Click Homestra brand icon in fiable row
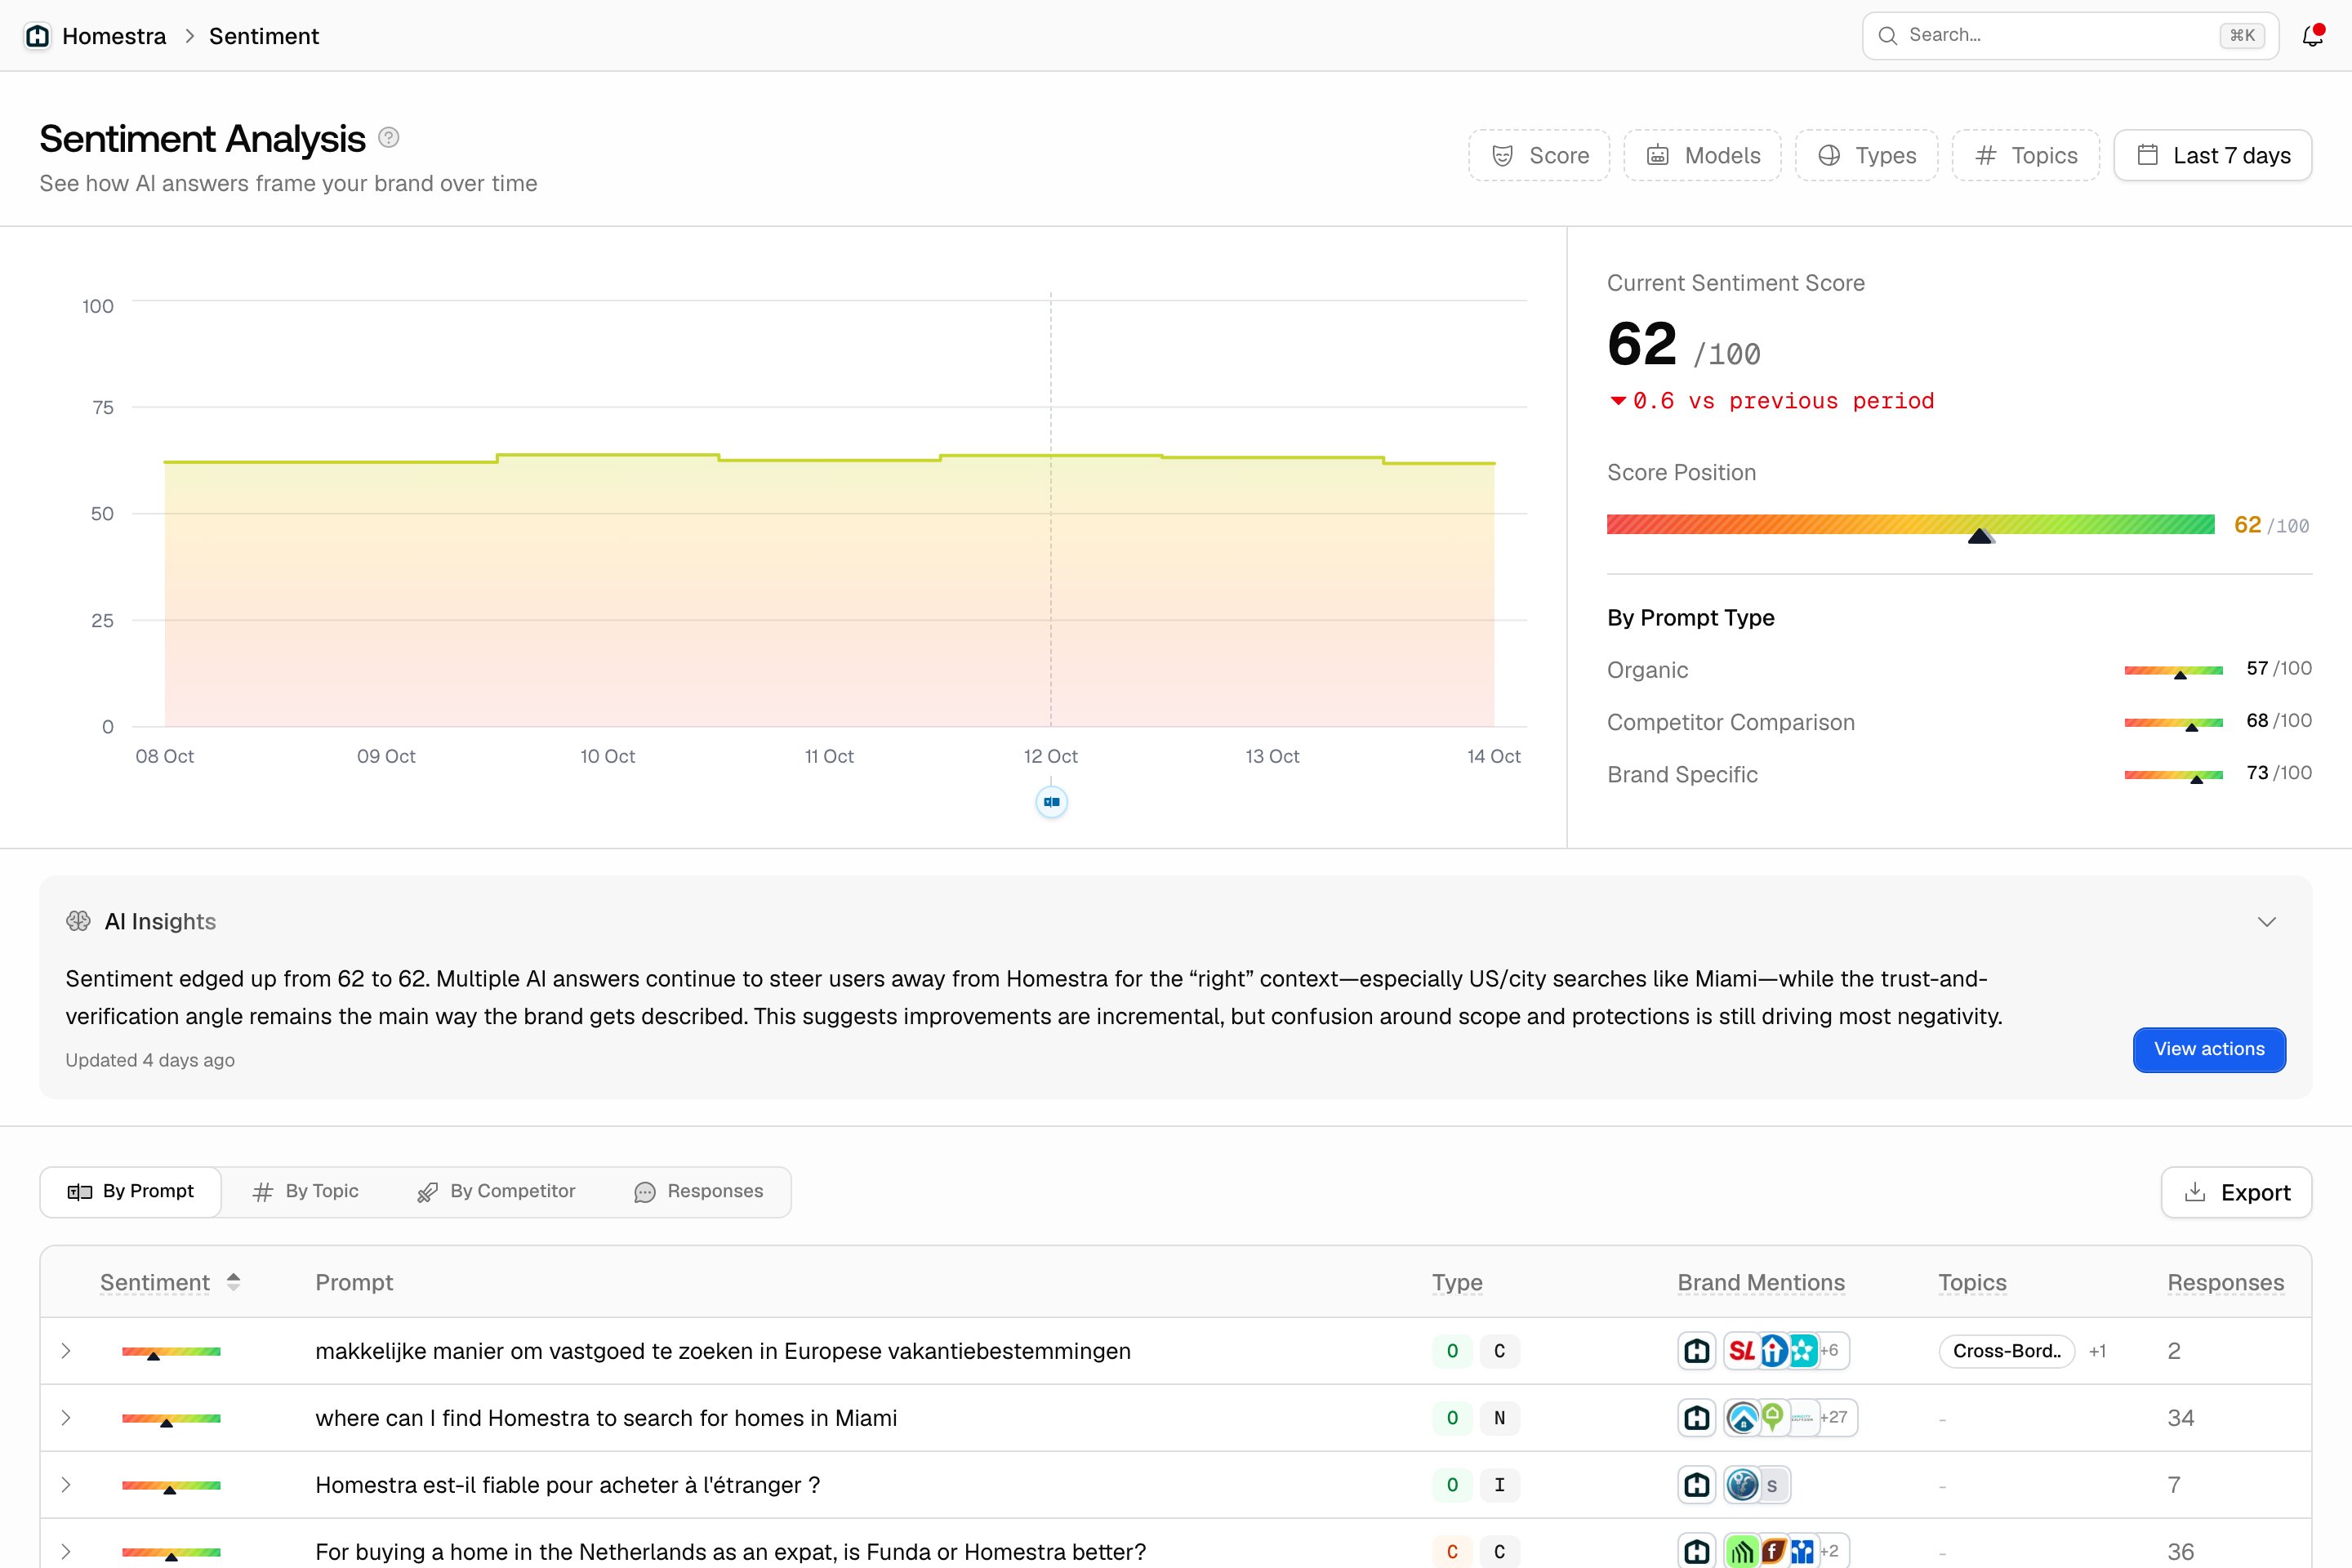Screen dimensions: 2352x1568 point(1697,1485)
